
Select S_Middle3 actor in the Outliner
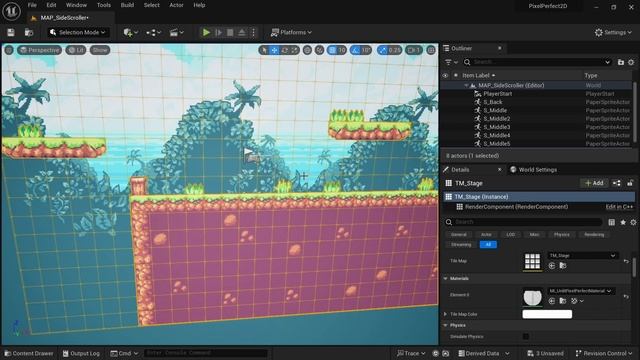496,127
